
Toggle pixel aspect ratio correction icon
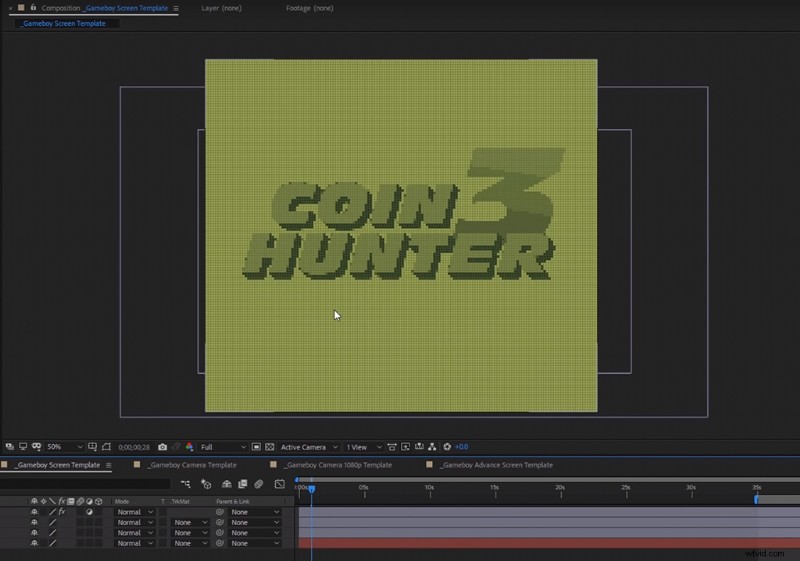coord(392,447)
